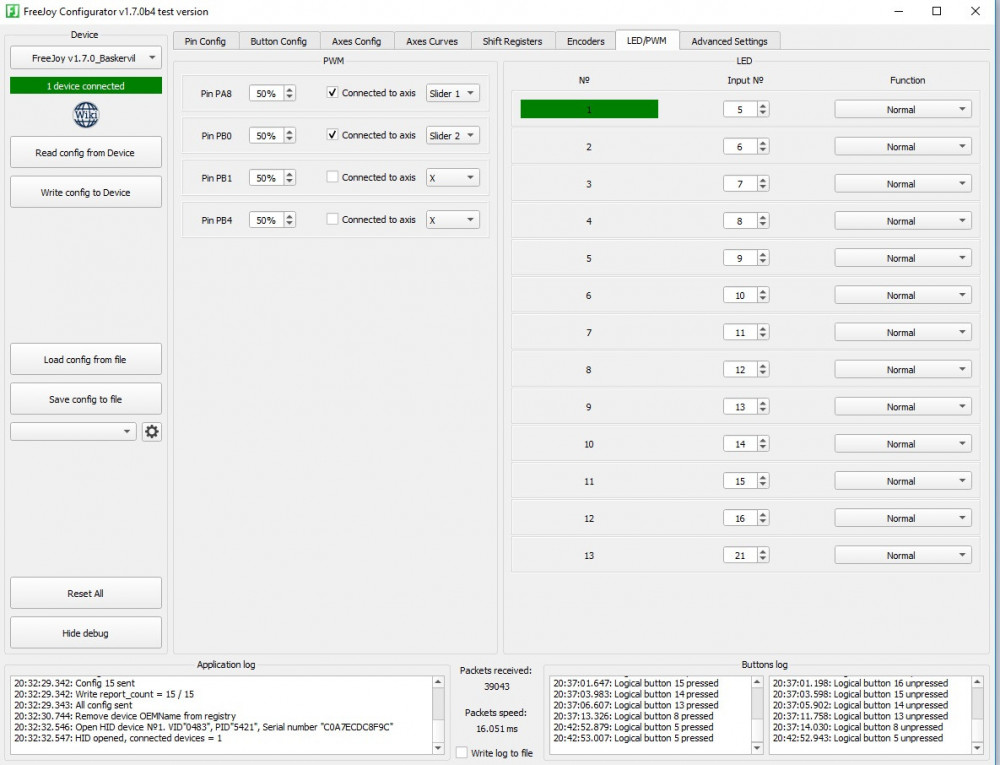Switch to the Axes Config tab
Viewport: 1000px width, 765px height.
[357, 41]
